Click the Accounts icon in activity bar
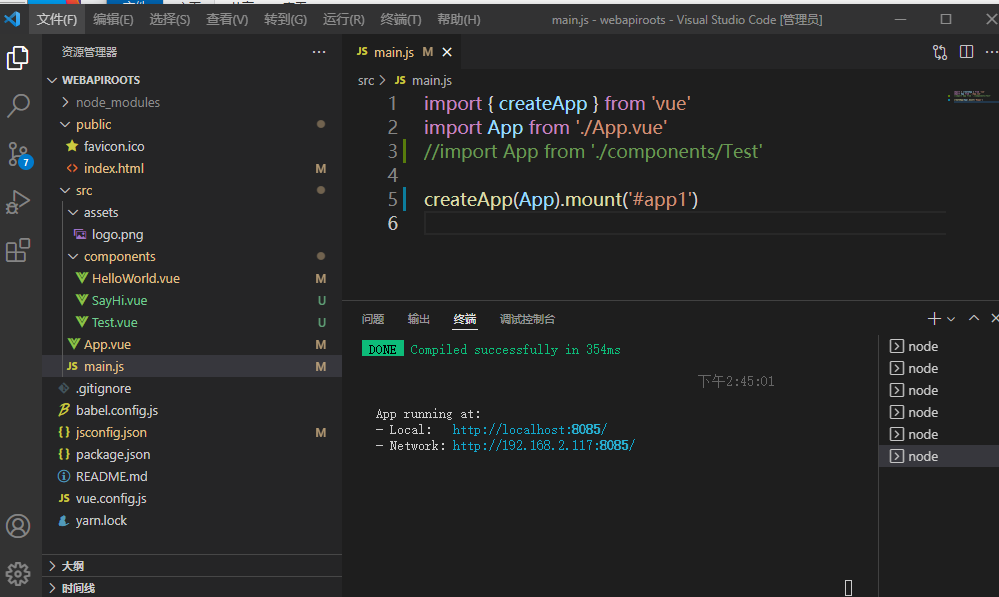The width and height of the screenshot is (999, 597). [18, 526]
